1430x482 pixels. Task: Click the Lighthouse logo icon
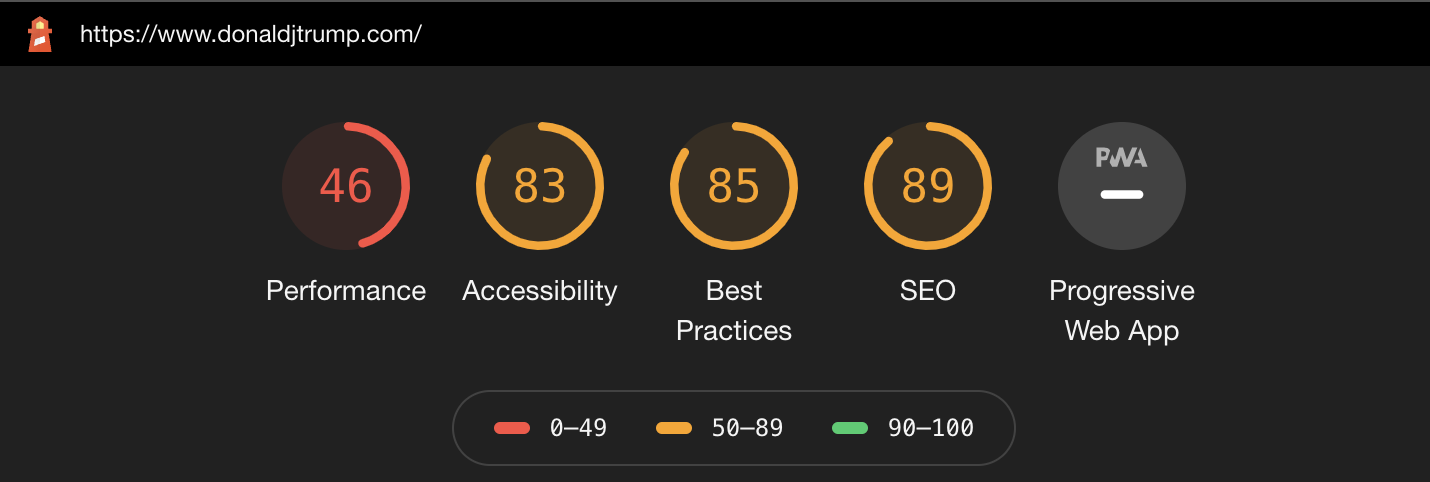click(x=40, y=34)
